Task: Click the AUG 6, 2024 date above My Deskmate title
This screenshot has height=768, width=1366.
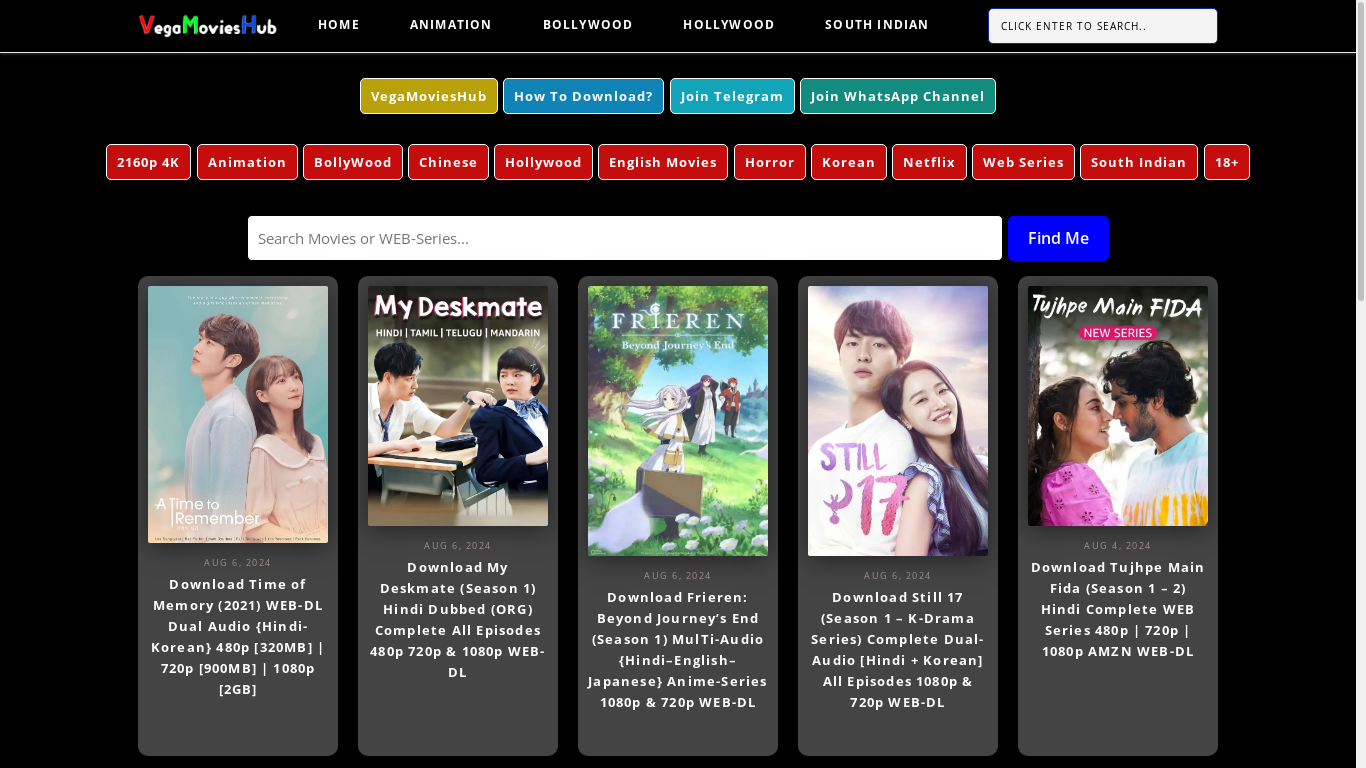Action: tap(458, 546)
